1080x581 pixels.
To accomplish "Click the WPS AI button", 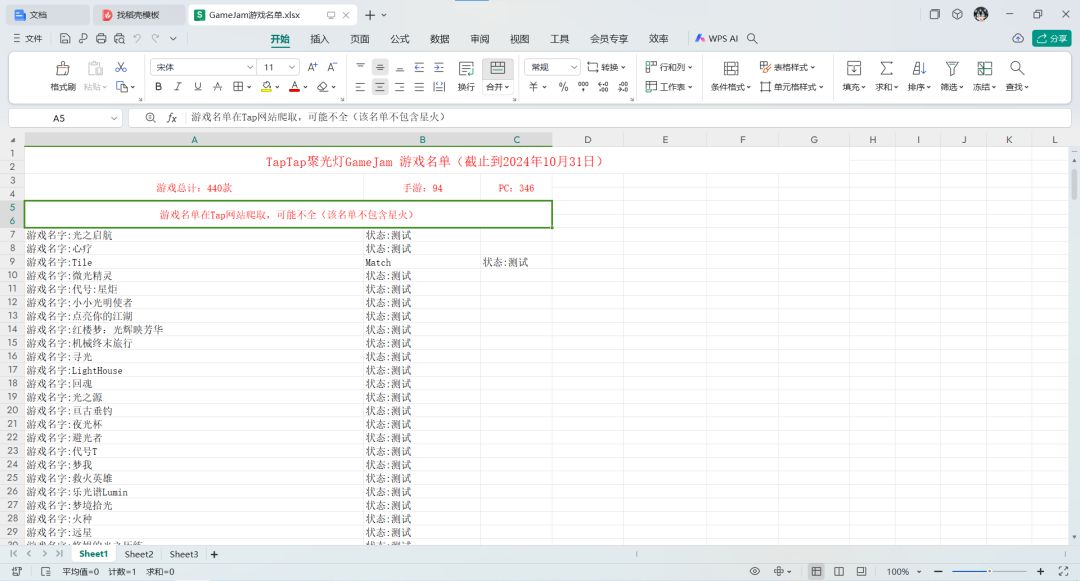I will [x=716, y=39].
